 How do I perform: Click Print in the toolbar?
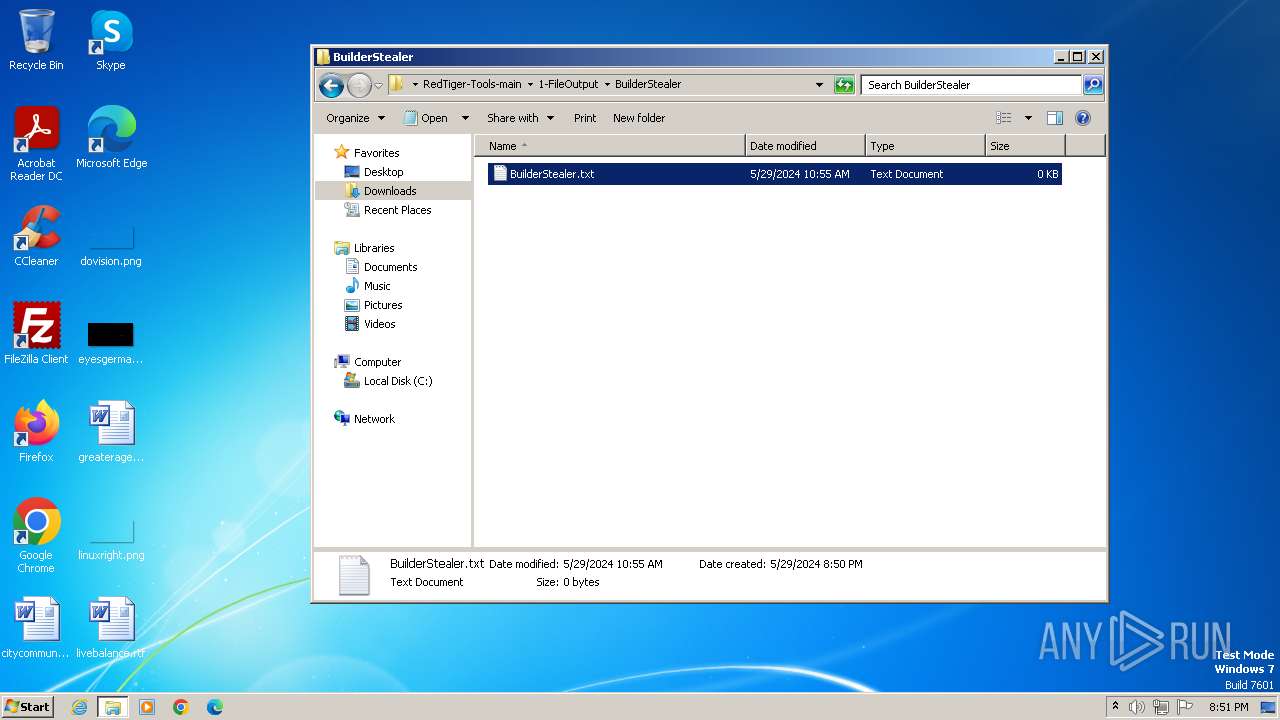[585, 118]
